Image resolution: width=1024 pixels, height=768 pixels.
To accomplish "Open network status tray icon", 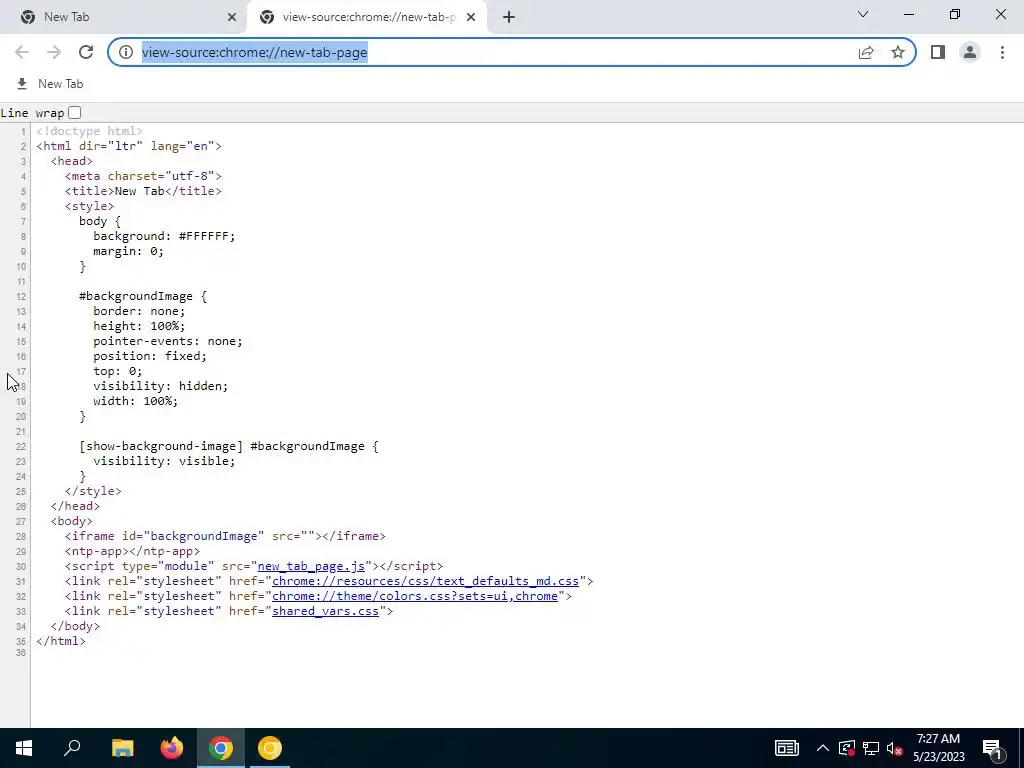I will click(871, 748).
